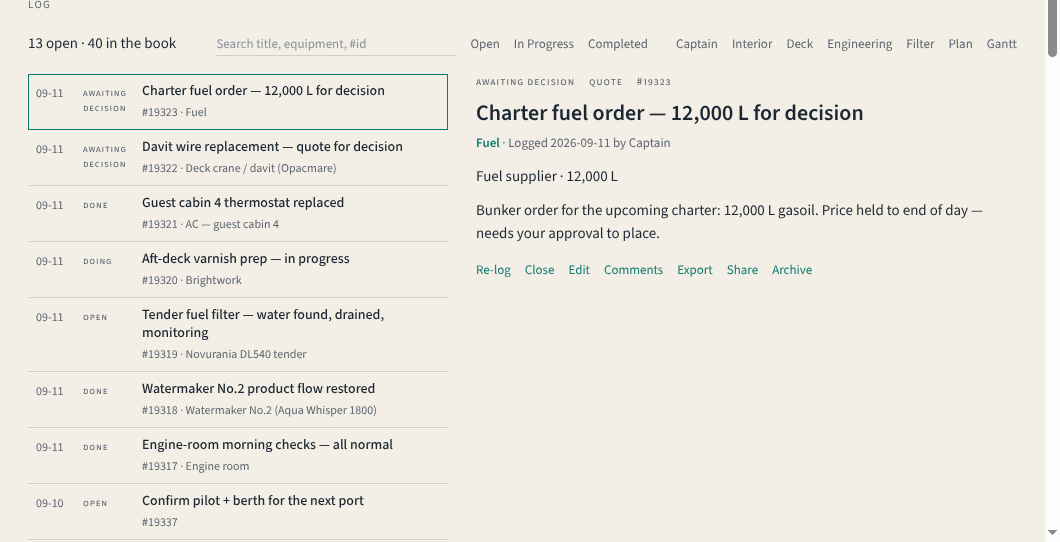Viewport: 1060px width, 542px height.
Task: Show Interior department entries
Action: coord(752,44)
